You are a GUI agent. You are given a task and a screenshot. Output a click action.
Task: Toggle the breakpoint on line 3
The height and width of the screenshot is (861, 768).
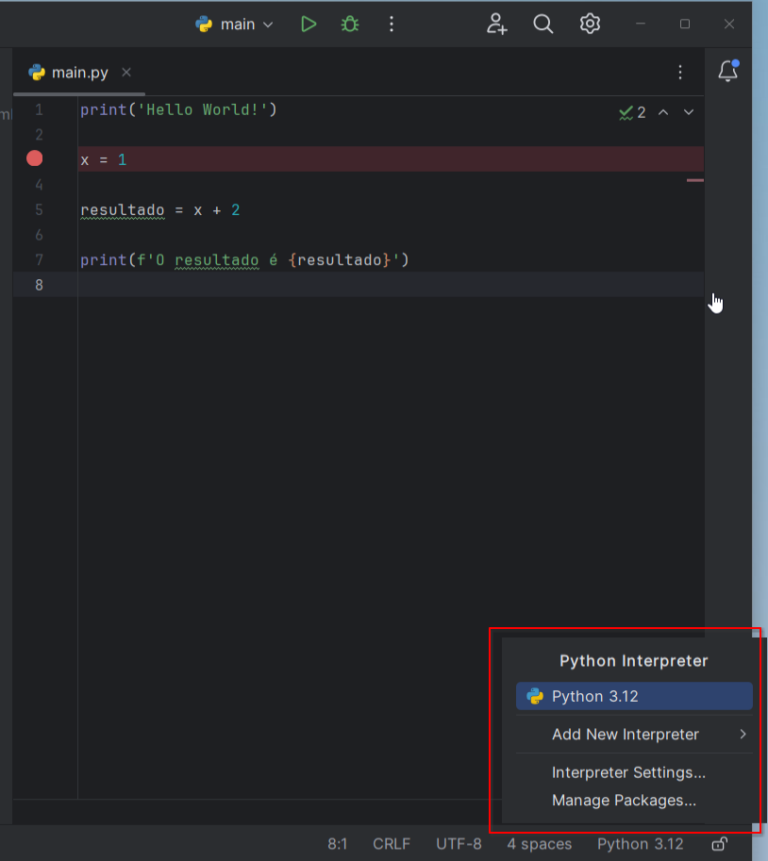click(34, 158)
